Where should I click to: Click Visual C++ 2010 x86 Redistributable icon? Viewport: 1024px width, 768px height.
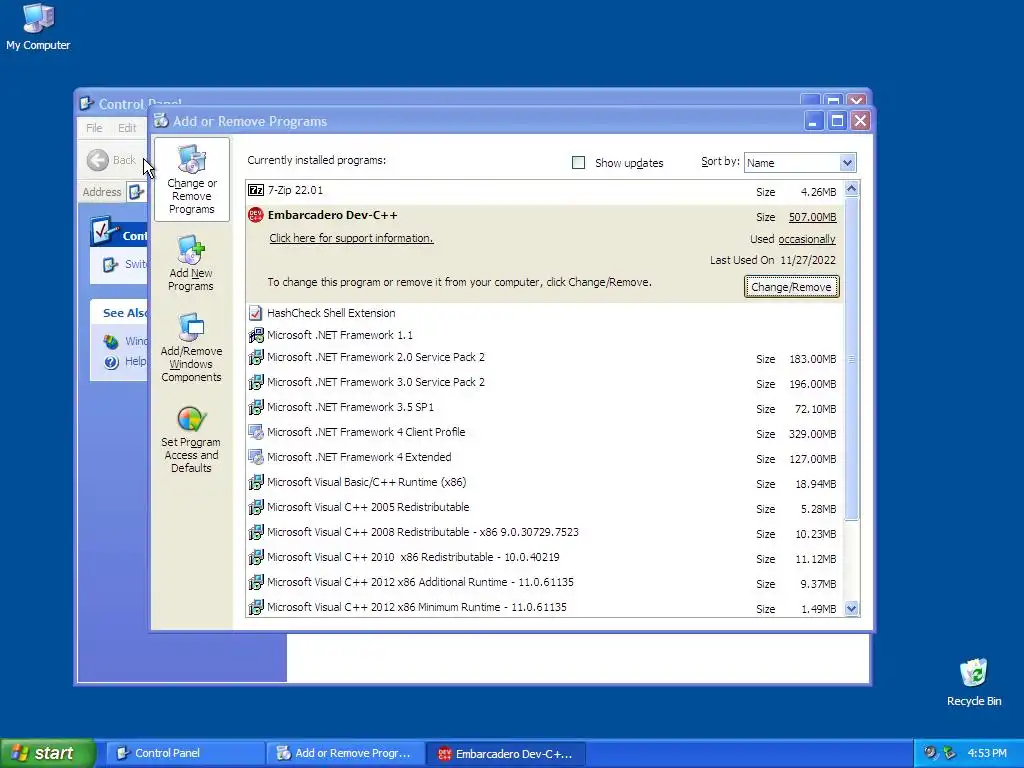tap(256, 557)
